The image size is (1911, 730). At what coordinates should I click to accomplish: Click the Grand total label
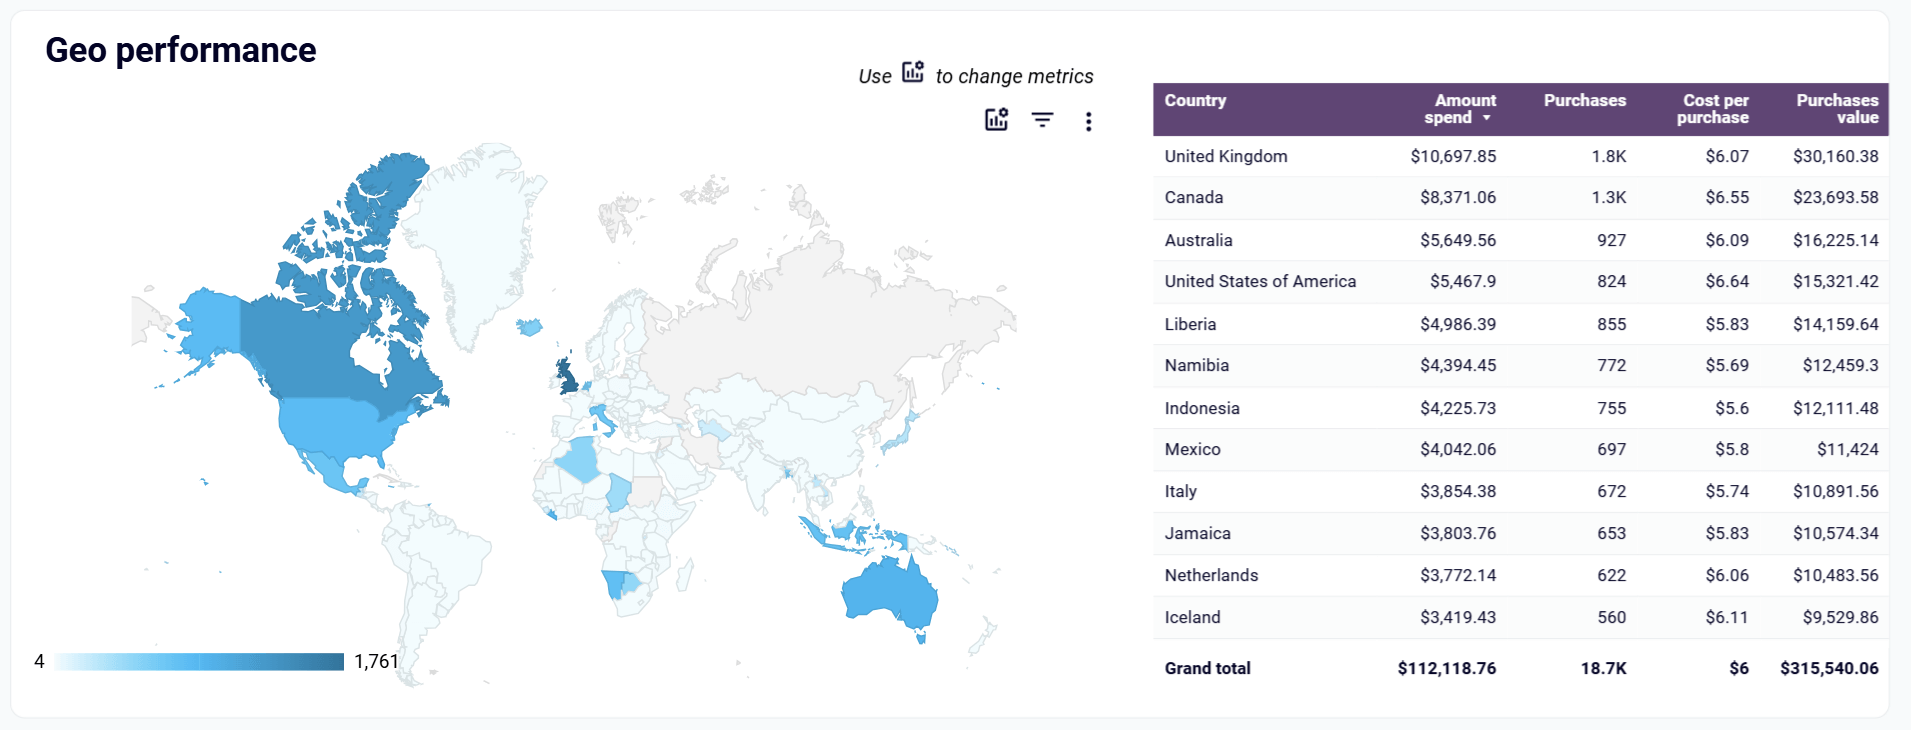[1207, 668]
